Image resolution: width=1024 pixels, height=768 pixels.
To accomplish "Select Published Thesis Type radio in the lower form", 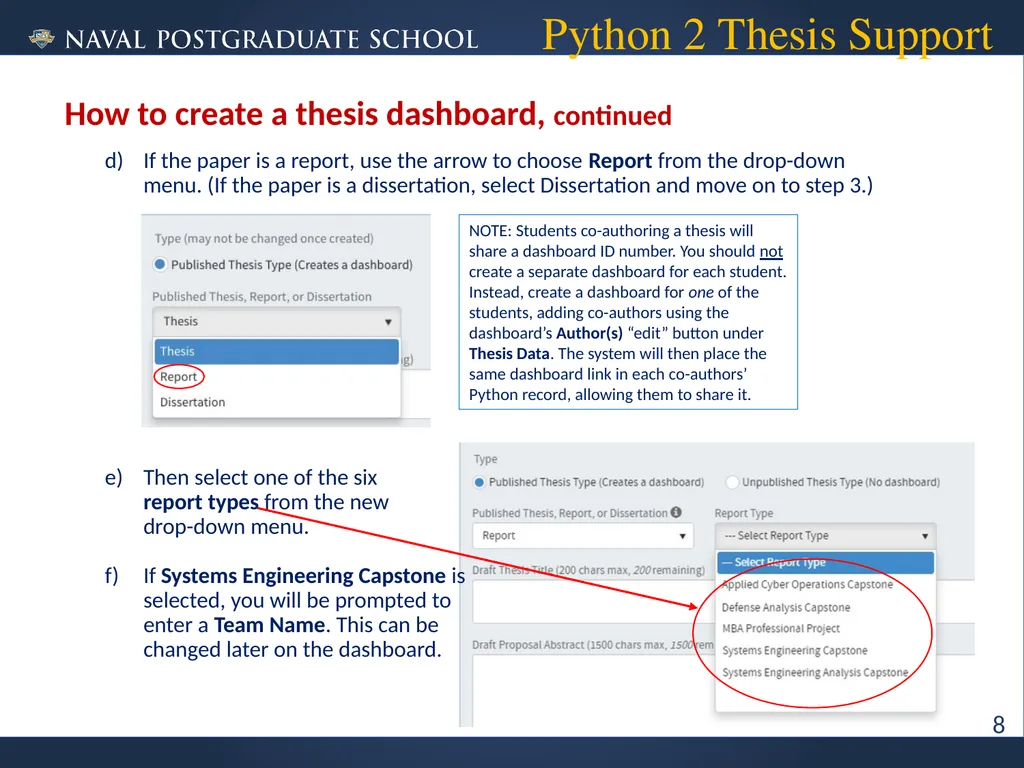I will (x=479, y=482).
